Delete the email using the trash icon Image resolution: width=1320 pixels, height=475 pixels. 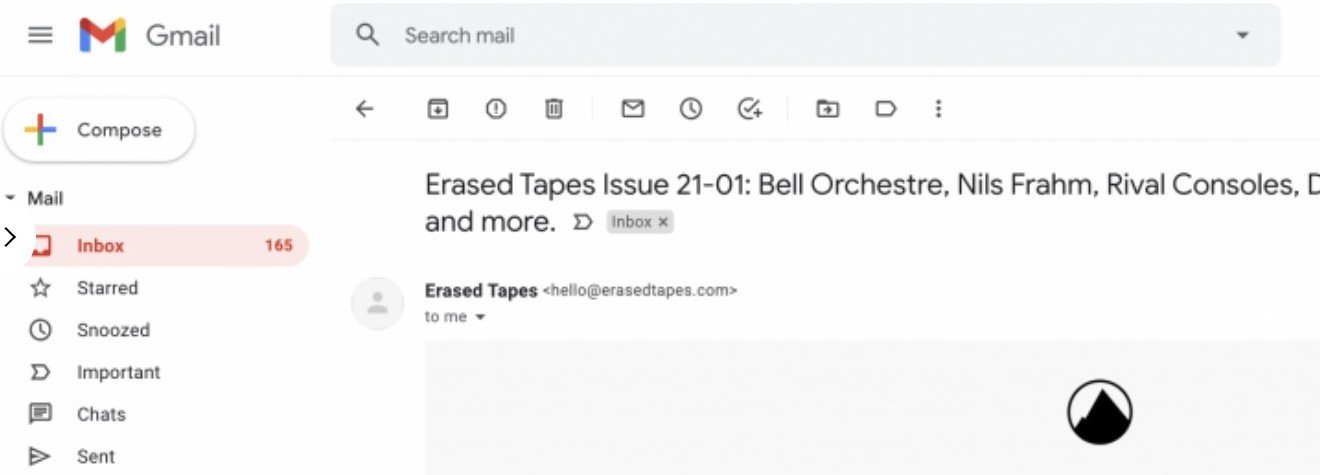[553, 109]
